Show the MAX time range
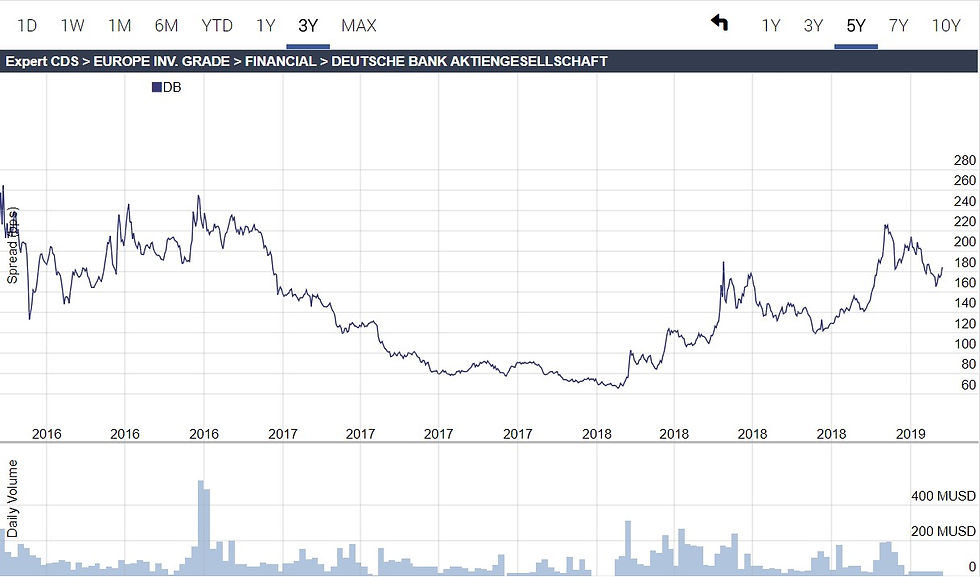 (x=359, y=26)
